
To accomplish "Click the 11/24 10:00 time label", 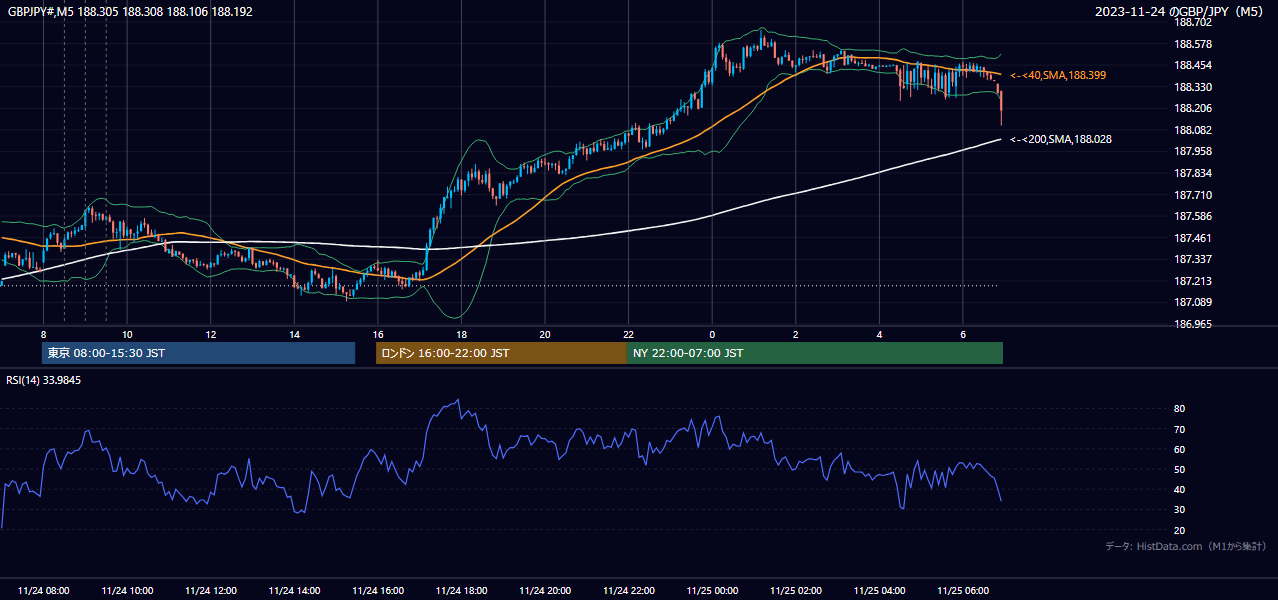I will [127, 590].
